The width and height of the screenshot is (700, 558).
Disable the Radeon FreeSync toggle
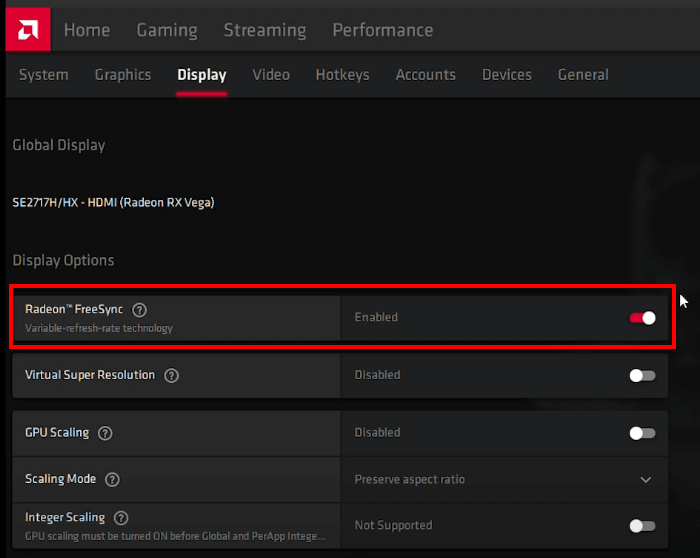642,318
